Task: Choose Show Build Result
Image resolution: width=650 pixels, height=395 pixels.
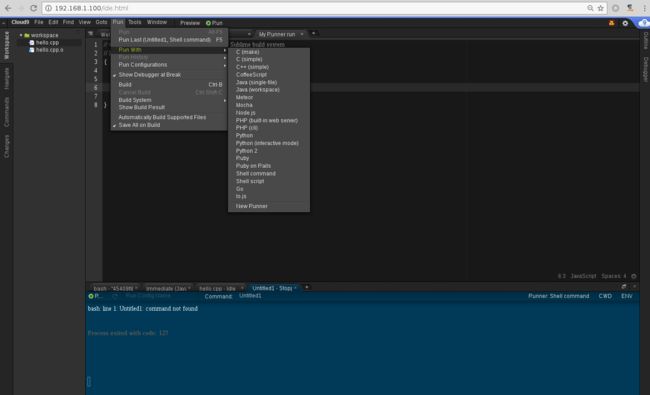Action: tap(169, 107)
